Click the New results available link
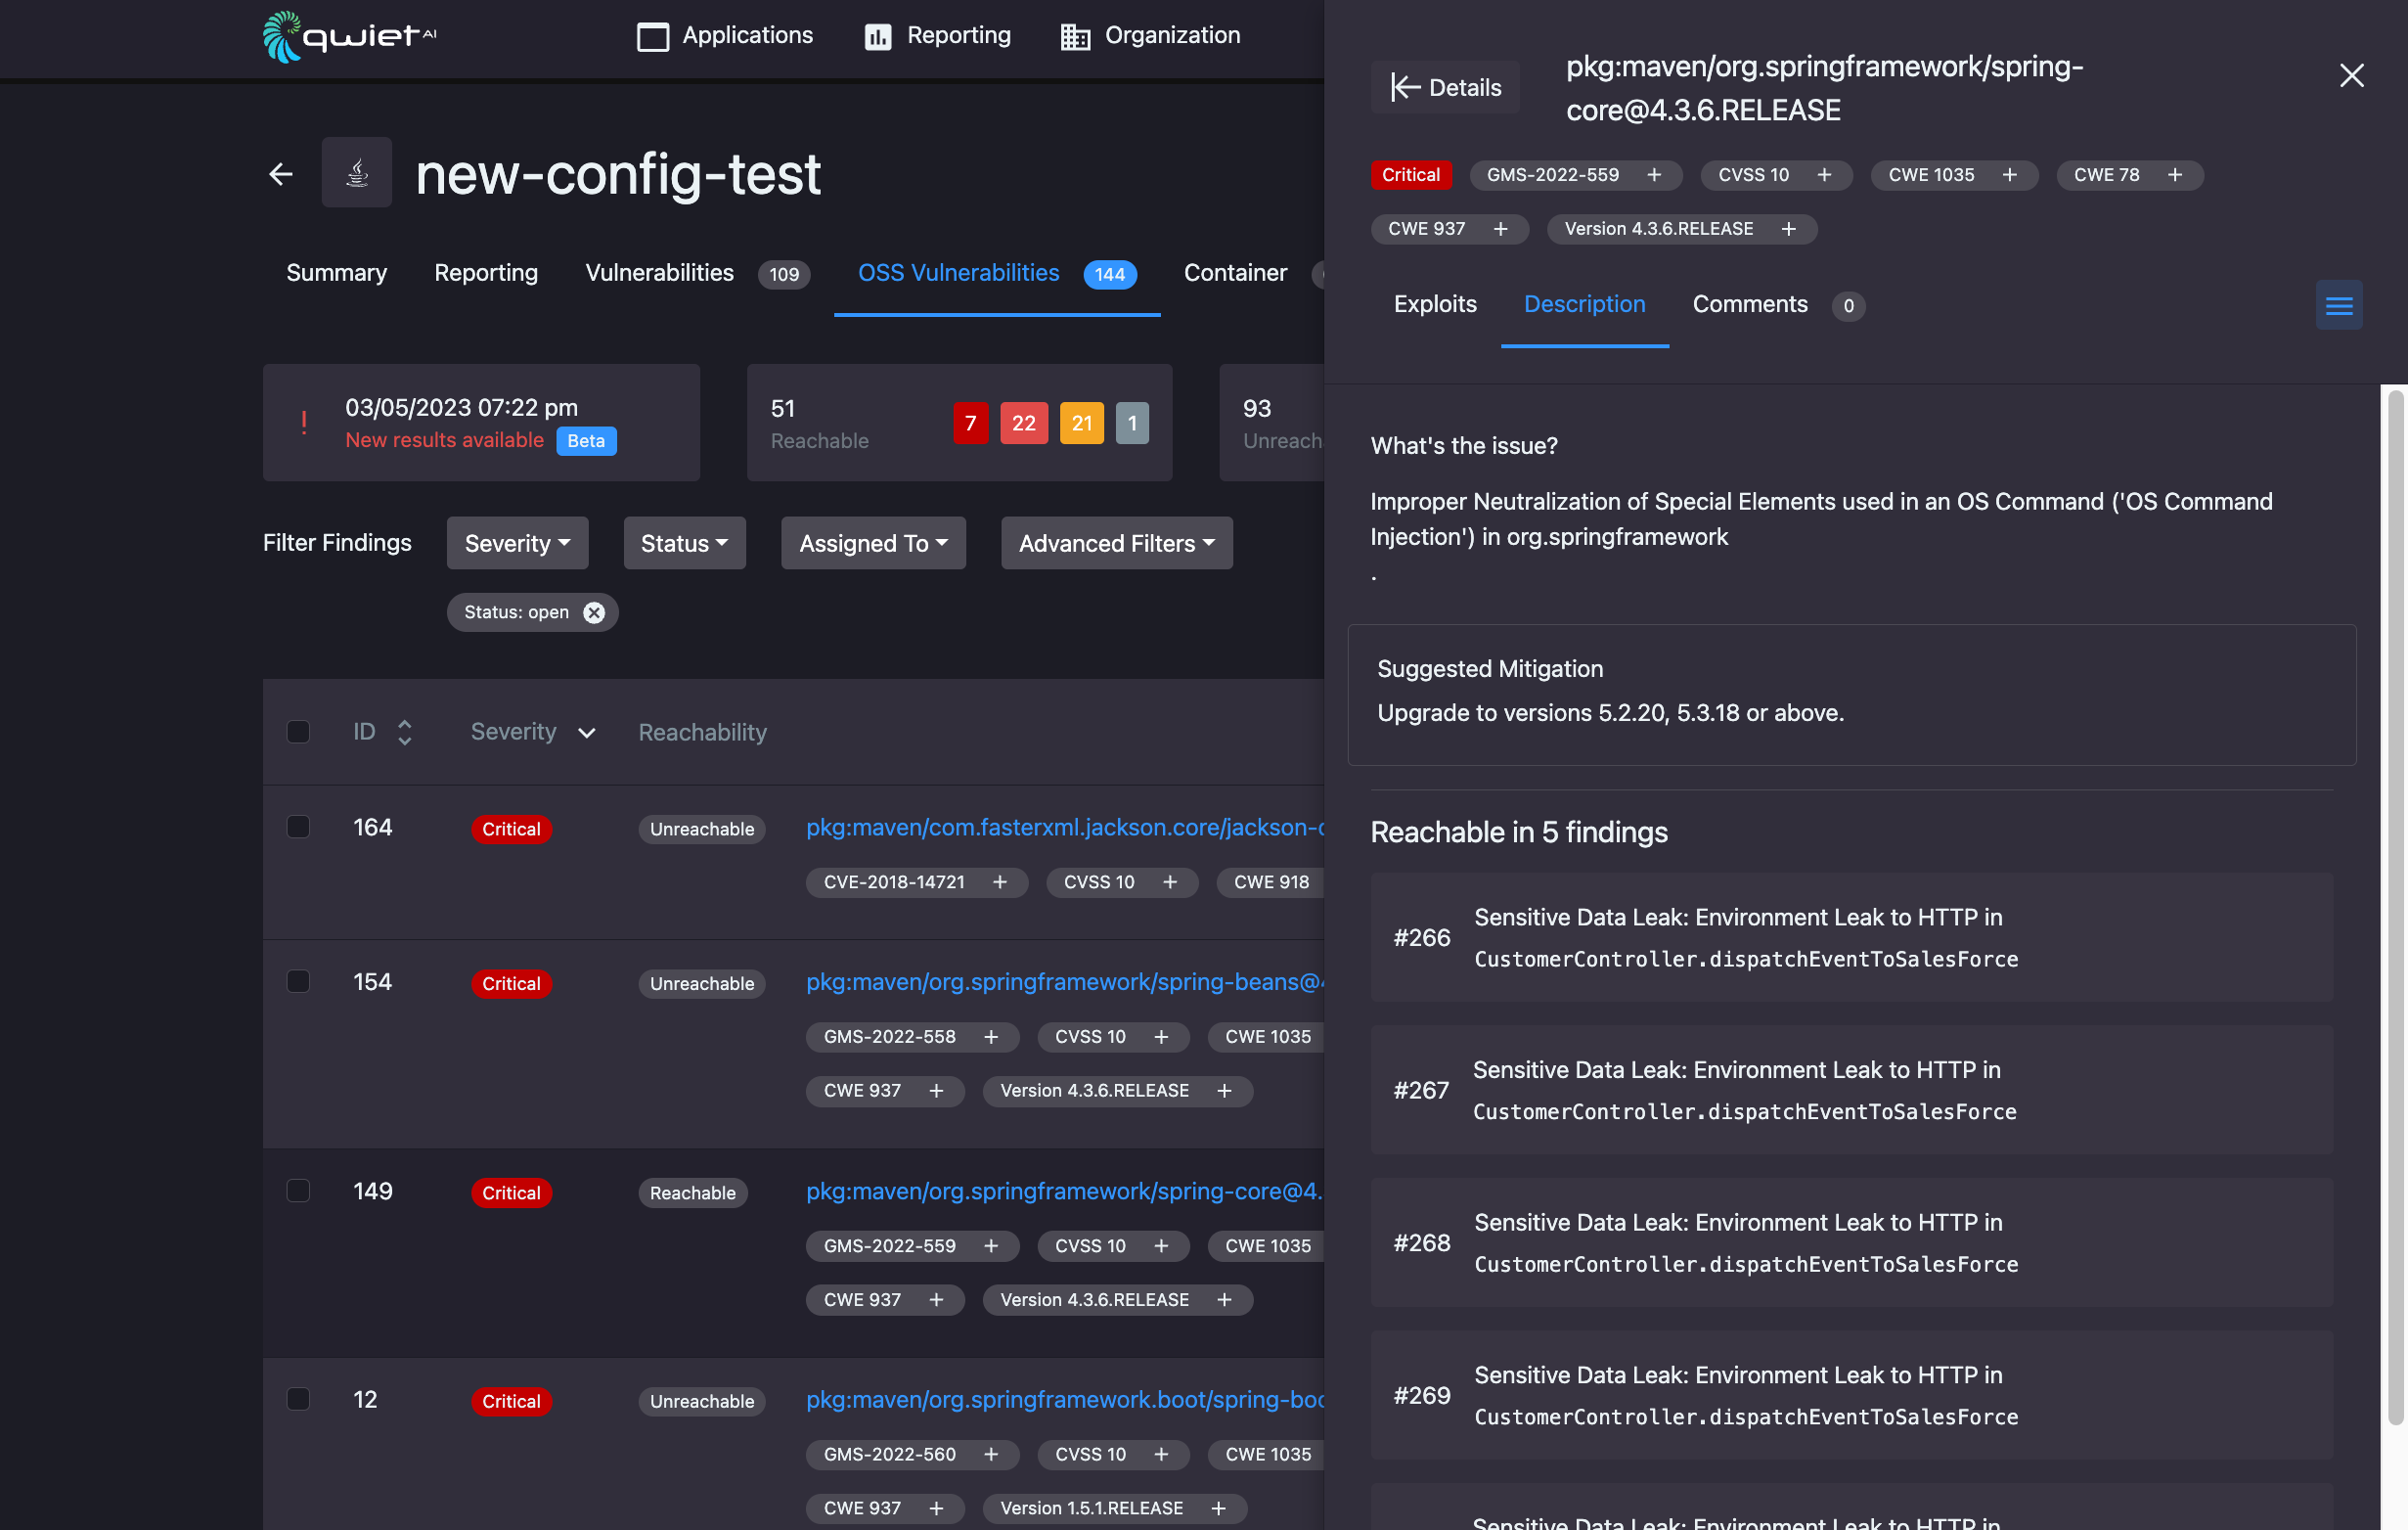 [444, 440]
